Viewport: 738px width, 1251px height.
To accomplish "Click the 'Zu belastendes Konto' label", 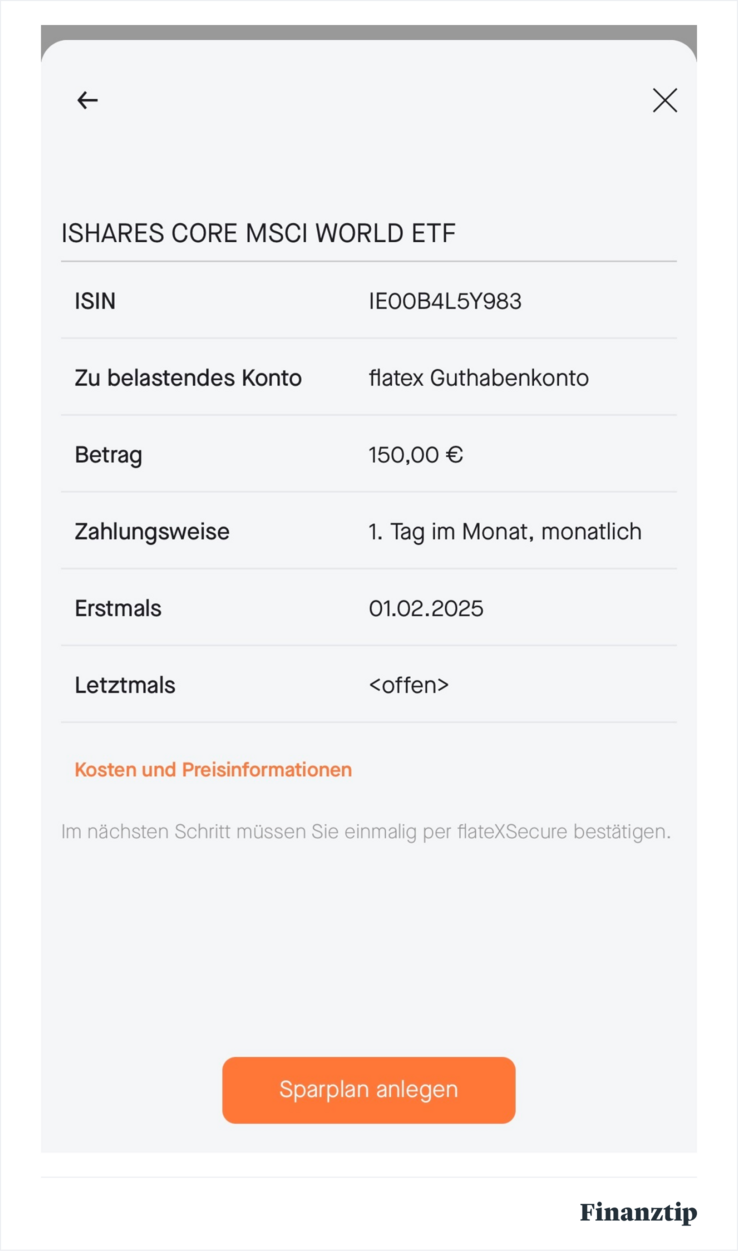I will pos(188,378).
